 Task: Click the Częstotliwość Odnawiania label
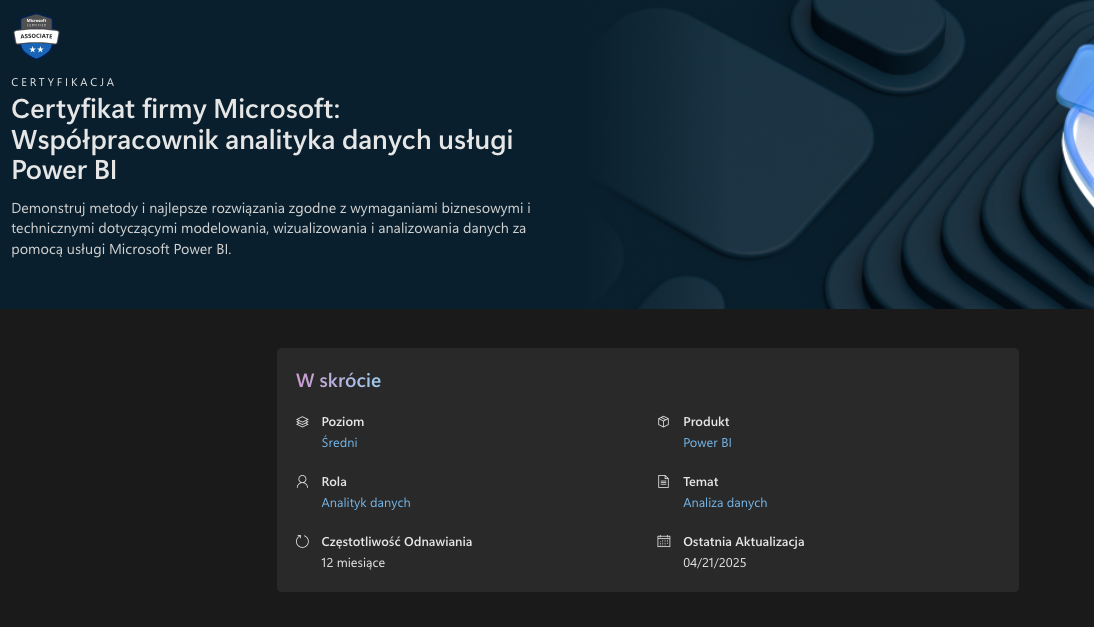[396, 541]
